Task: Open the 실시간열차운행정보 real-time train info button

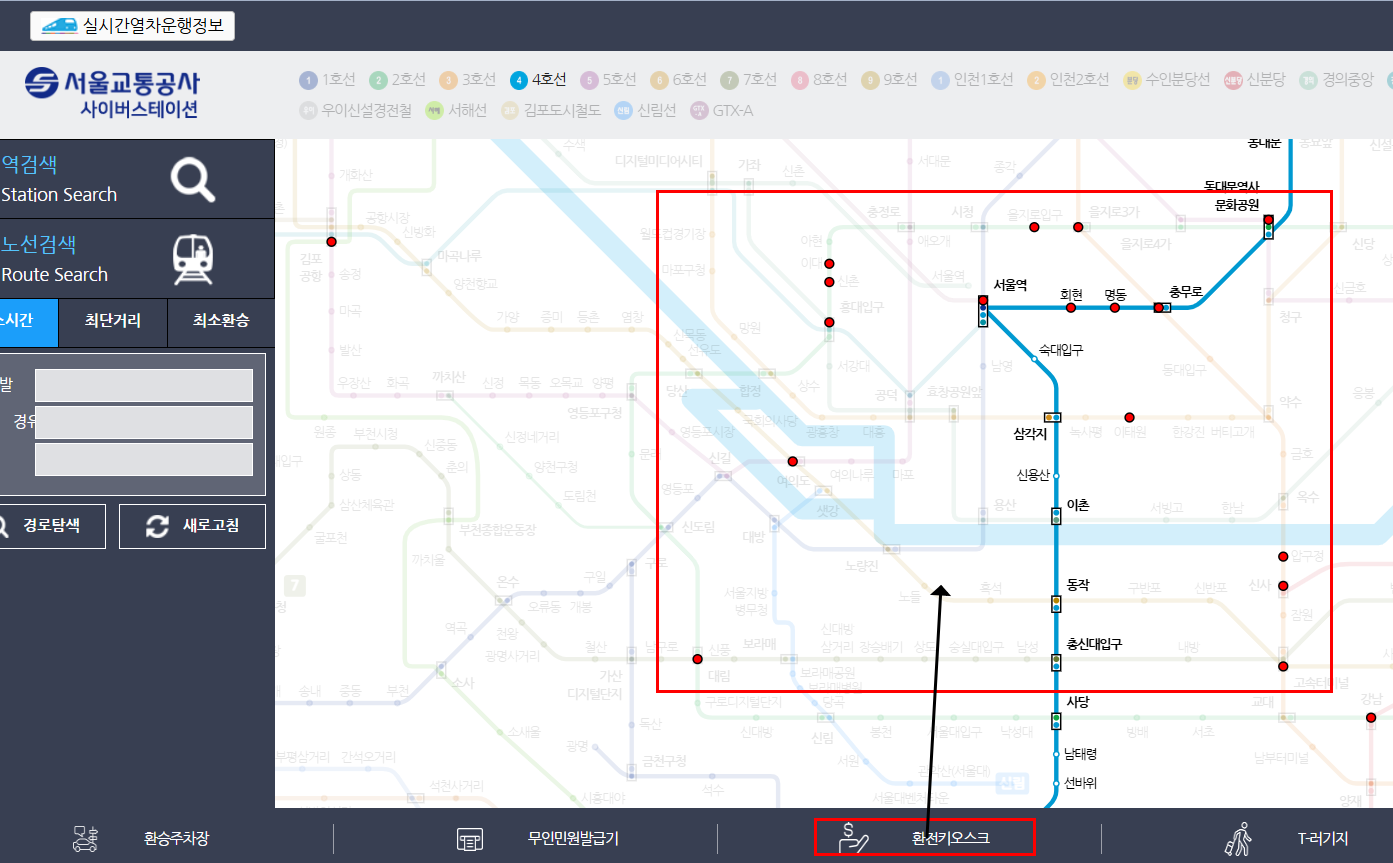Action: (132, 25)
